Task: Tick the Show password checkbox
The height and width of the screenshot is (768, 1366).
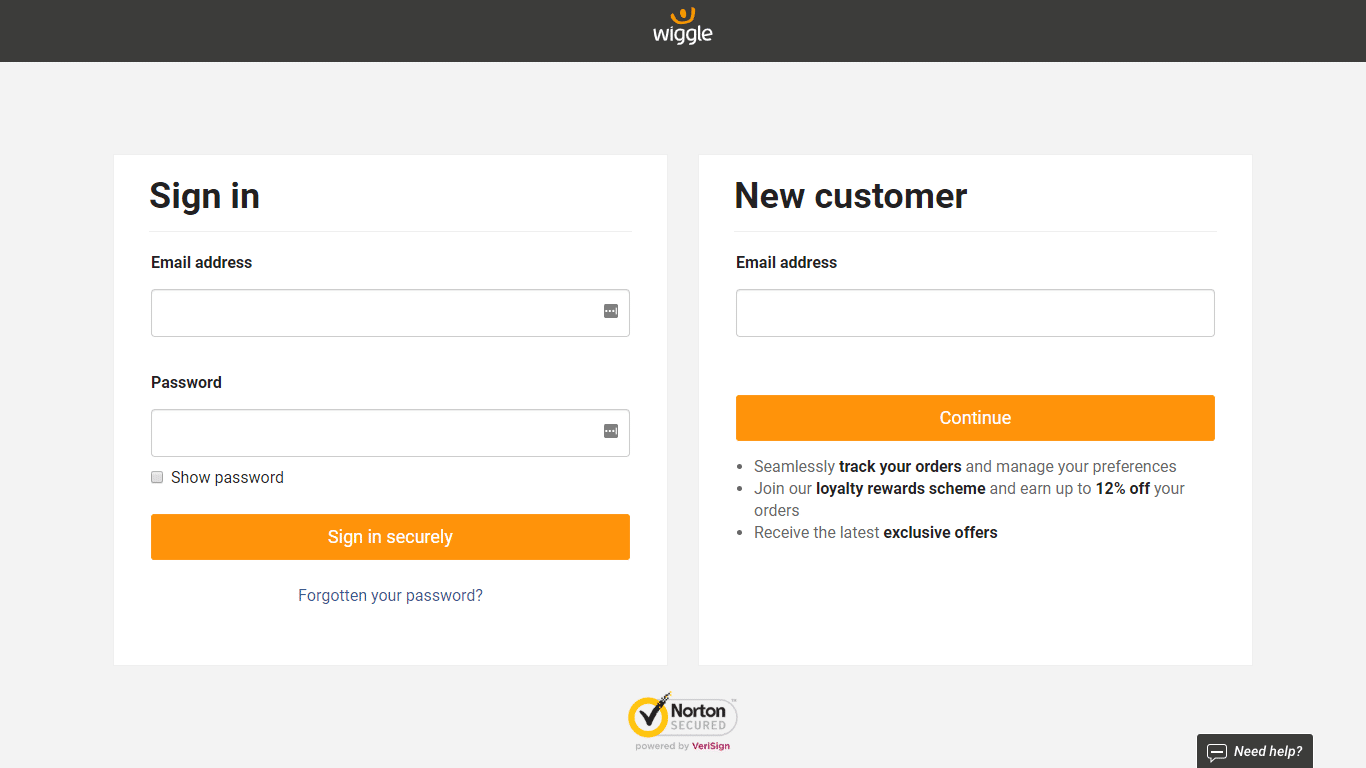Action: pos(157,477)
